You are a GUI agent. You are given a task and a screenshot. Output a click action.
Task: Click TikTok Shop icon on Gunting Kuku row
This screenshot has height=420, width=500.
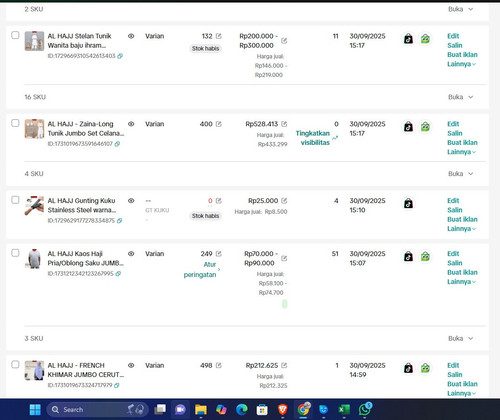[x=408, y=203]
